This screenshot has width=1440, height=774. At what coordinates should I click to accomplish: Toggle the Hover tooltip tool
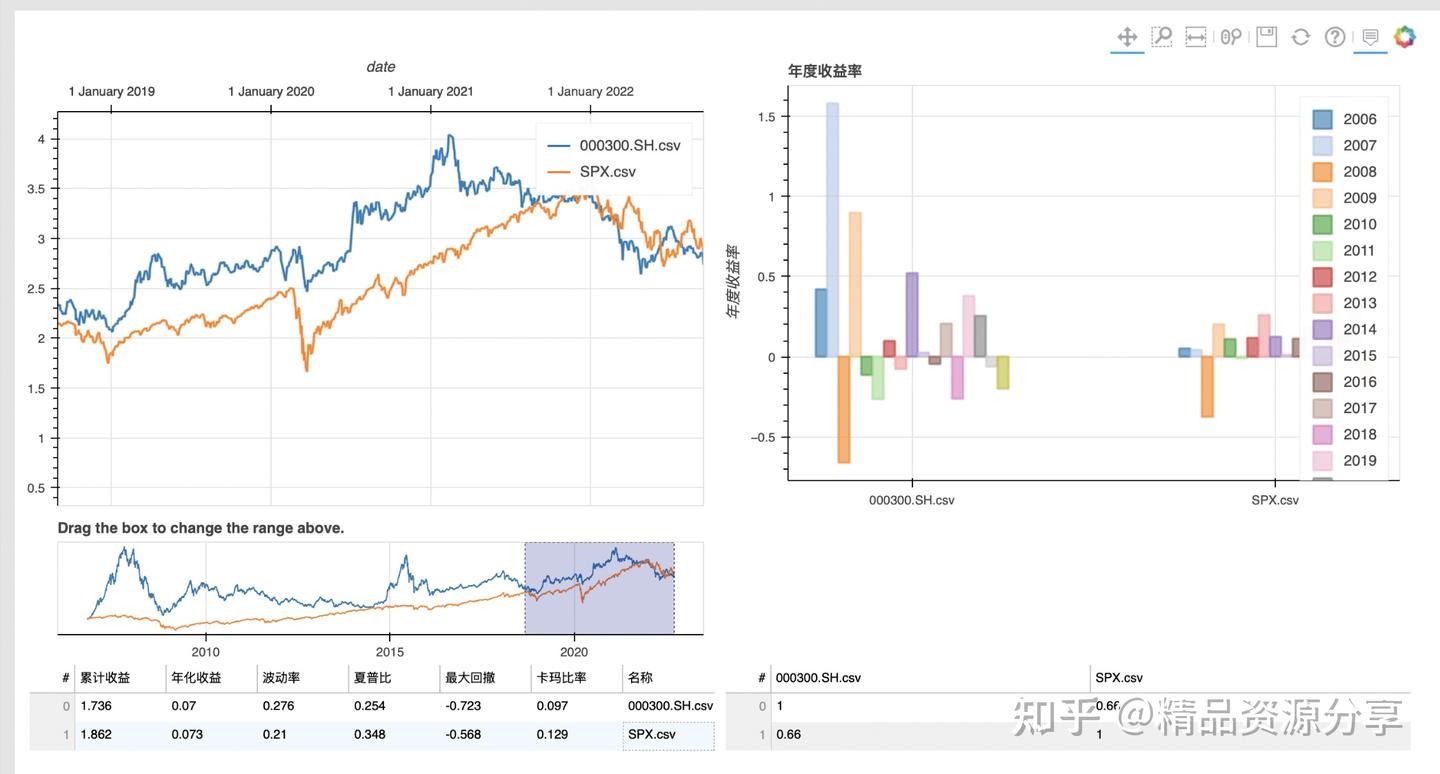pyautogui.click(x=1370, y=37)
